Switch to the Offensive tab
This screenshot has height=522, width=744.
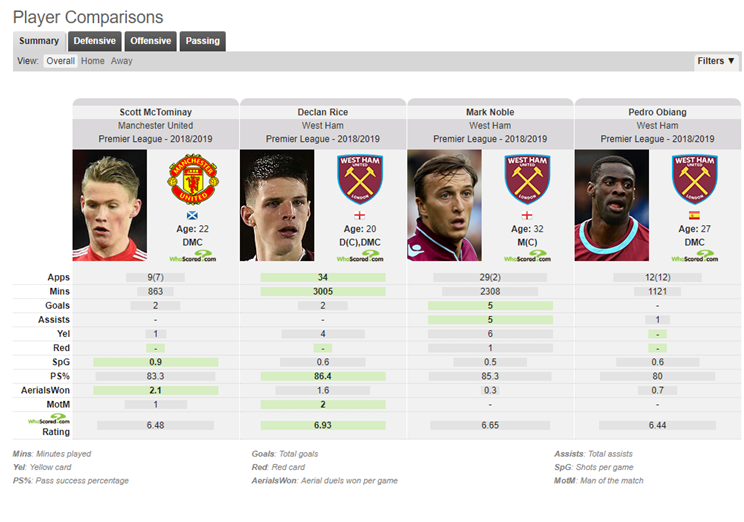pyautogui.click(x=151, y=41)
